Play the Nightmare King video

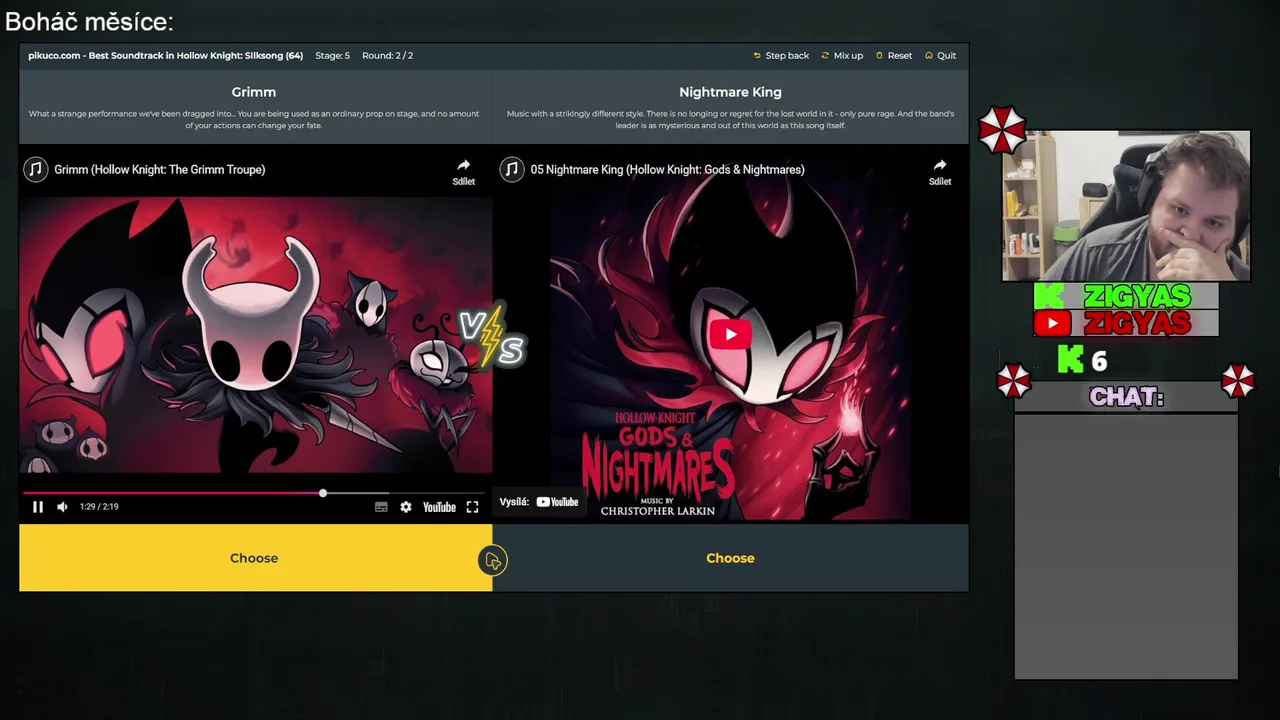click(x=730, y=334)
